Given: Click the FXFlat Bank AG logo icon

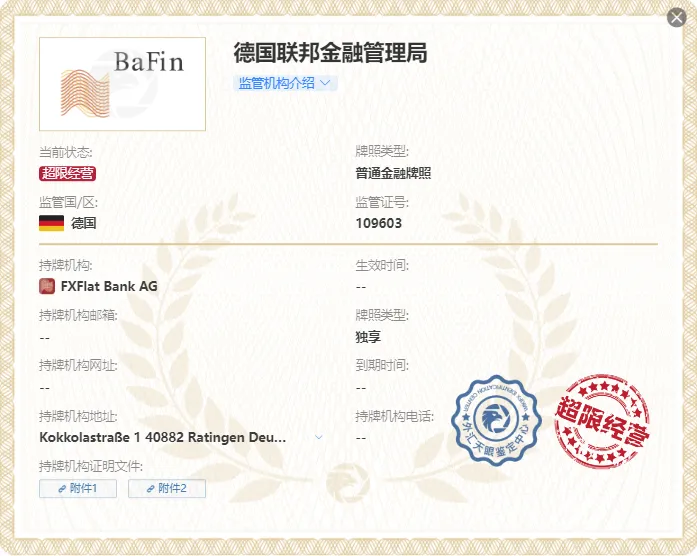Looking at the screenshot, I should click(47, 286).
